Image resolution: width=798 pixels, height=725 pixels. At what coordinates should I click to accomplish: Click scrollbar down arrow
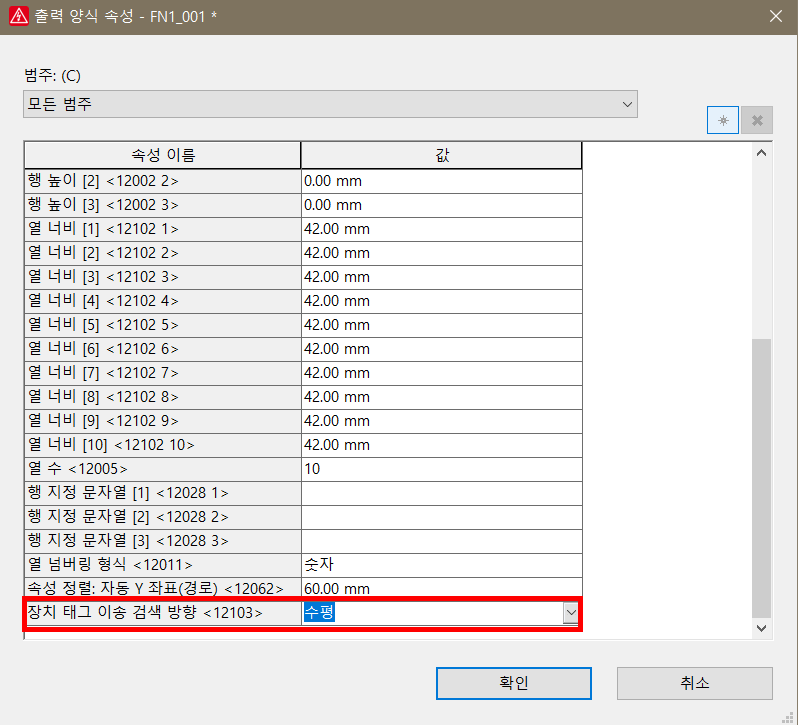(761, 628)
